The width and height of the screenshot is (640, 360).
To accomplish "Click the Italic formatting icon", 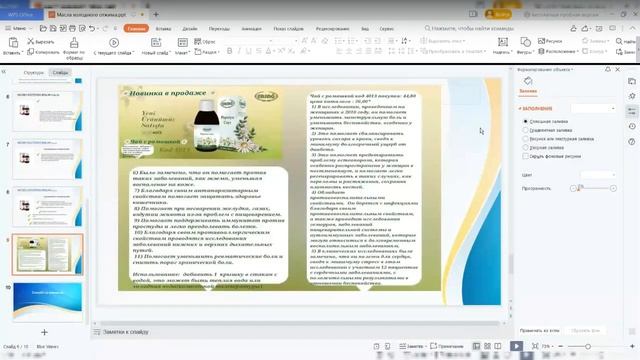I will (239, 51).
